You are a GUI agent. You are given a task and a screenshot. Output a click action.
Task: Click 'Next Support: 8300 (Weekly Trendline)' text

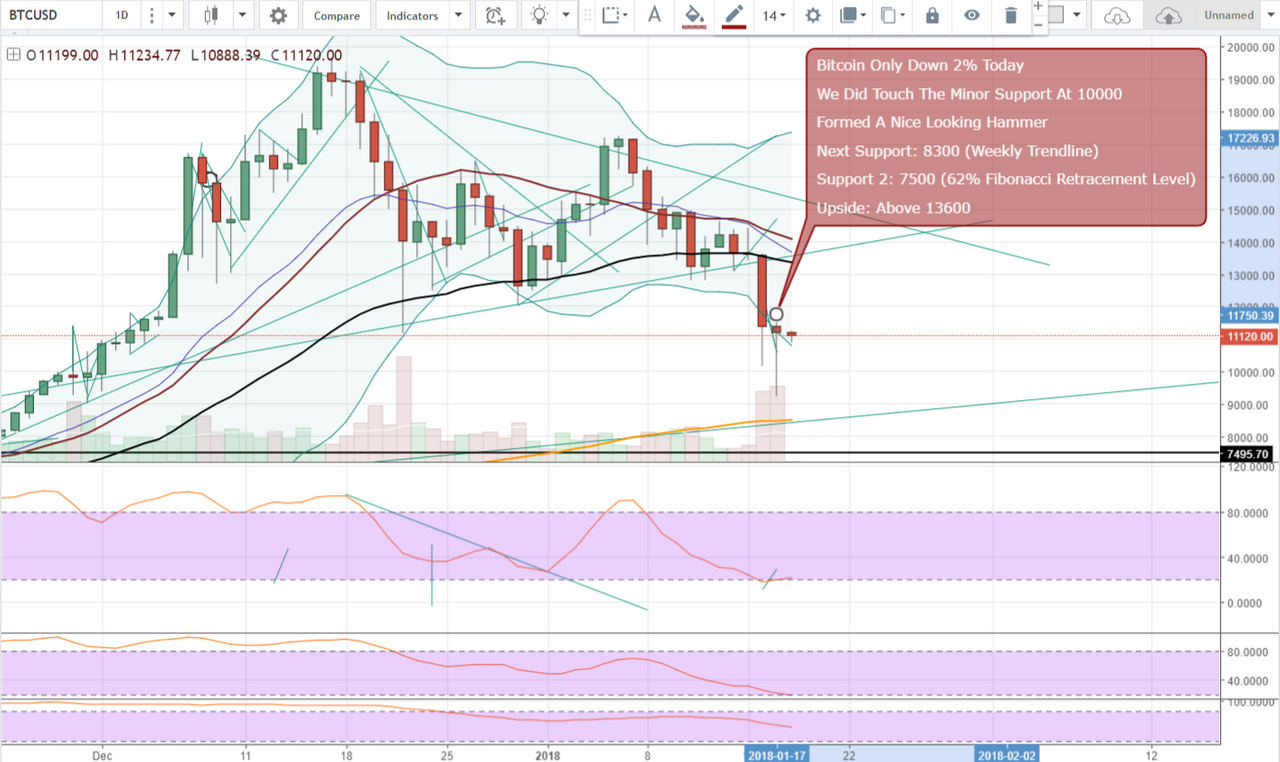(x=957, y=151)
